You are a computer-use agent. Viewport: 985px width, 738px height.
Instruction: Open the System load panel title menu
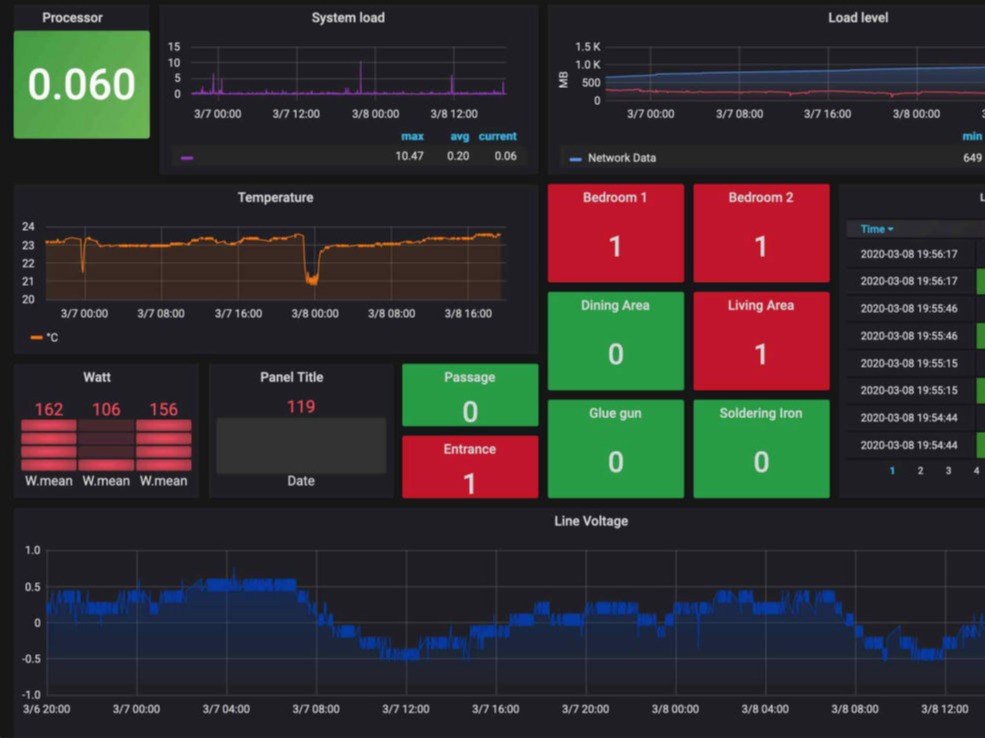click(x=347, y=18)
